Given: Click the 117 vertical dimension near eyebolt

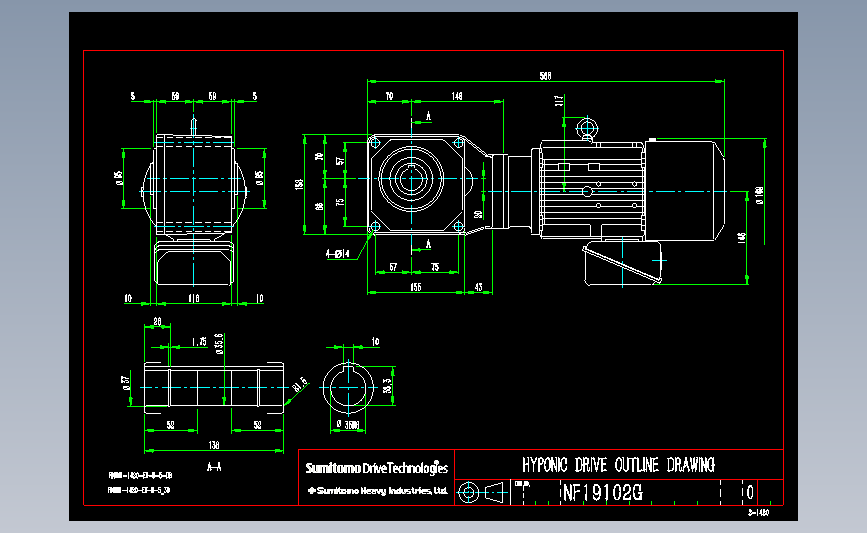Looking at the screenshot, I should 559,101.
